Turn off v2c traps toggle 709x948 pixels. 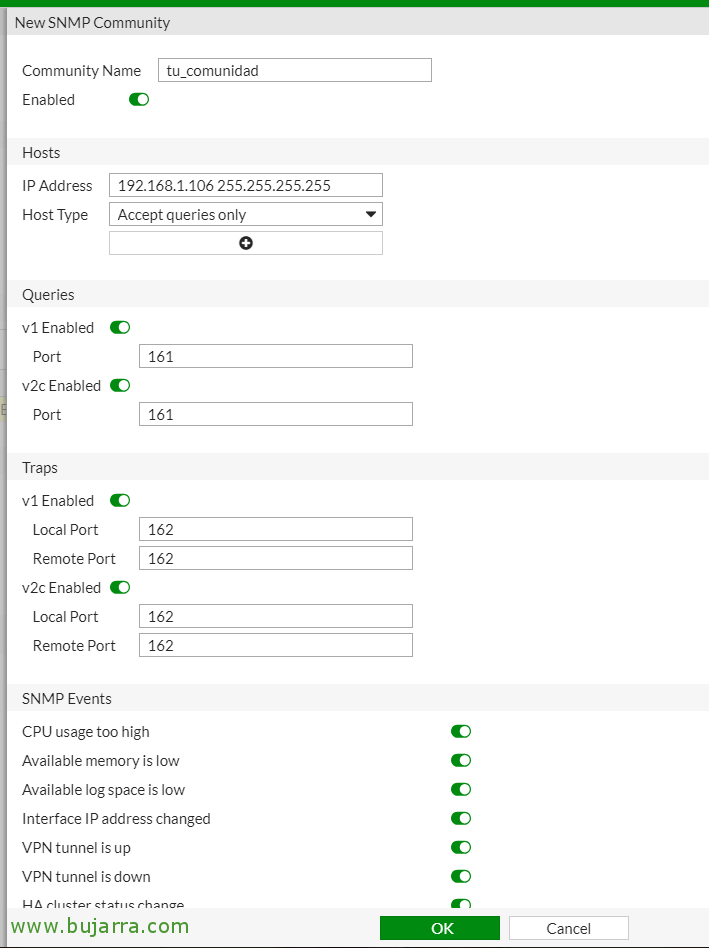[x=120, y=587]
